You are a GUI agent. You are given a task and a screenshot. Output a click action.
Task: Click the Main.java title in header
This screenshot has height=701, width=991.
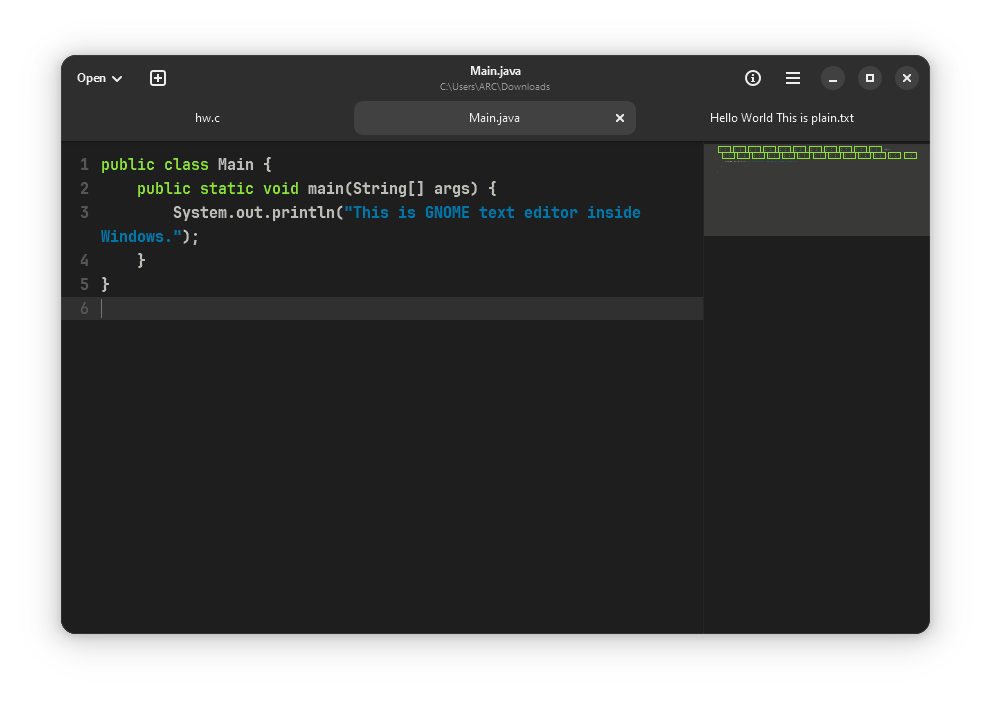(x=496, y=71)
